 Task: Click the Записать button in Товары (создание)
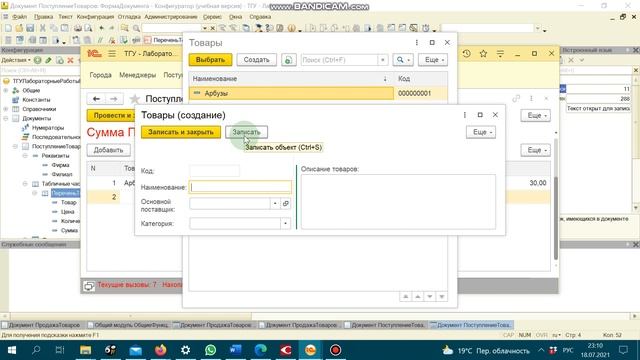pos(246,132)
